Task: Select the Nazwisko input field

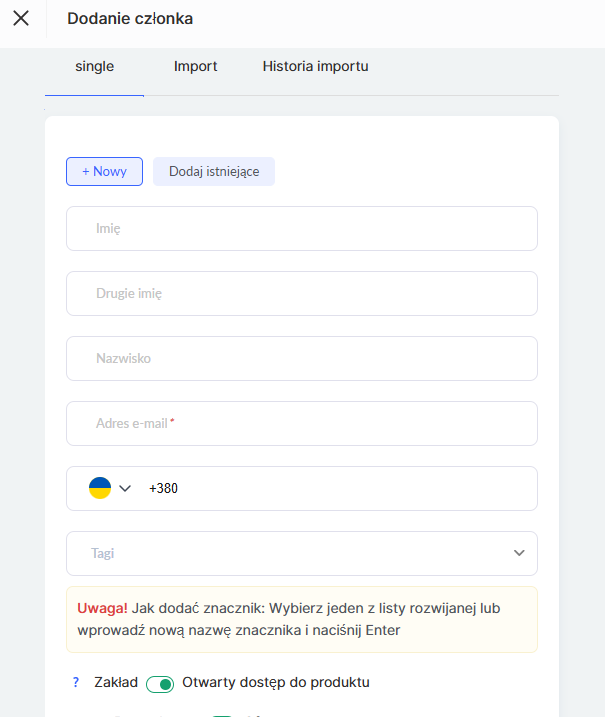Action: click(301, 358)
